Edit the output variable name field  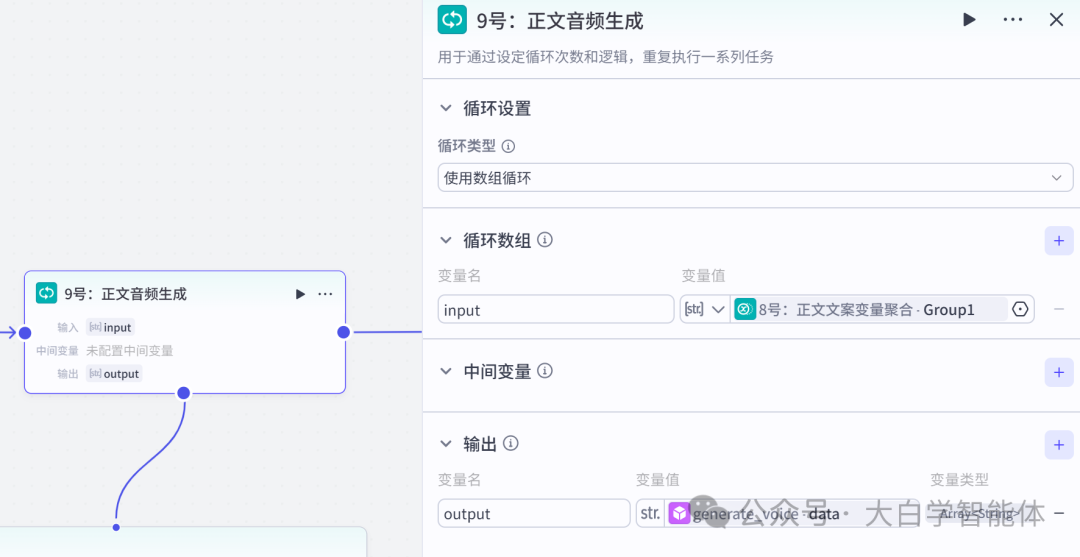534,514
